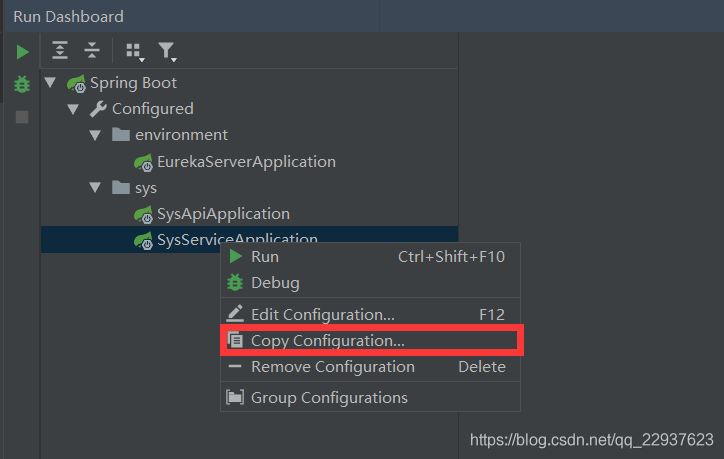The width and height of the screenshot is (724, 459).
Task: Click the Run Dashboard panel title
Action: [x=68, y=17]
